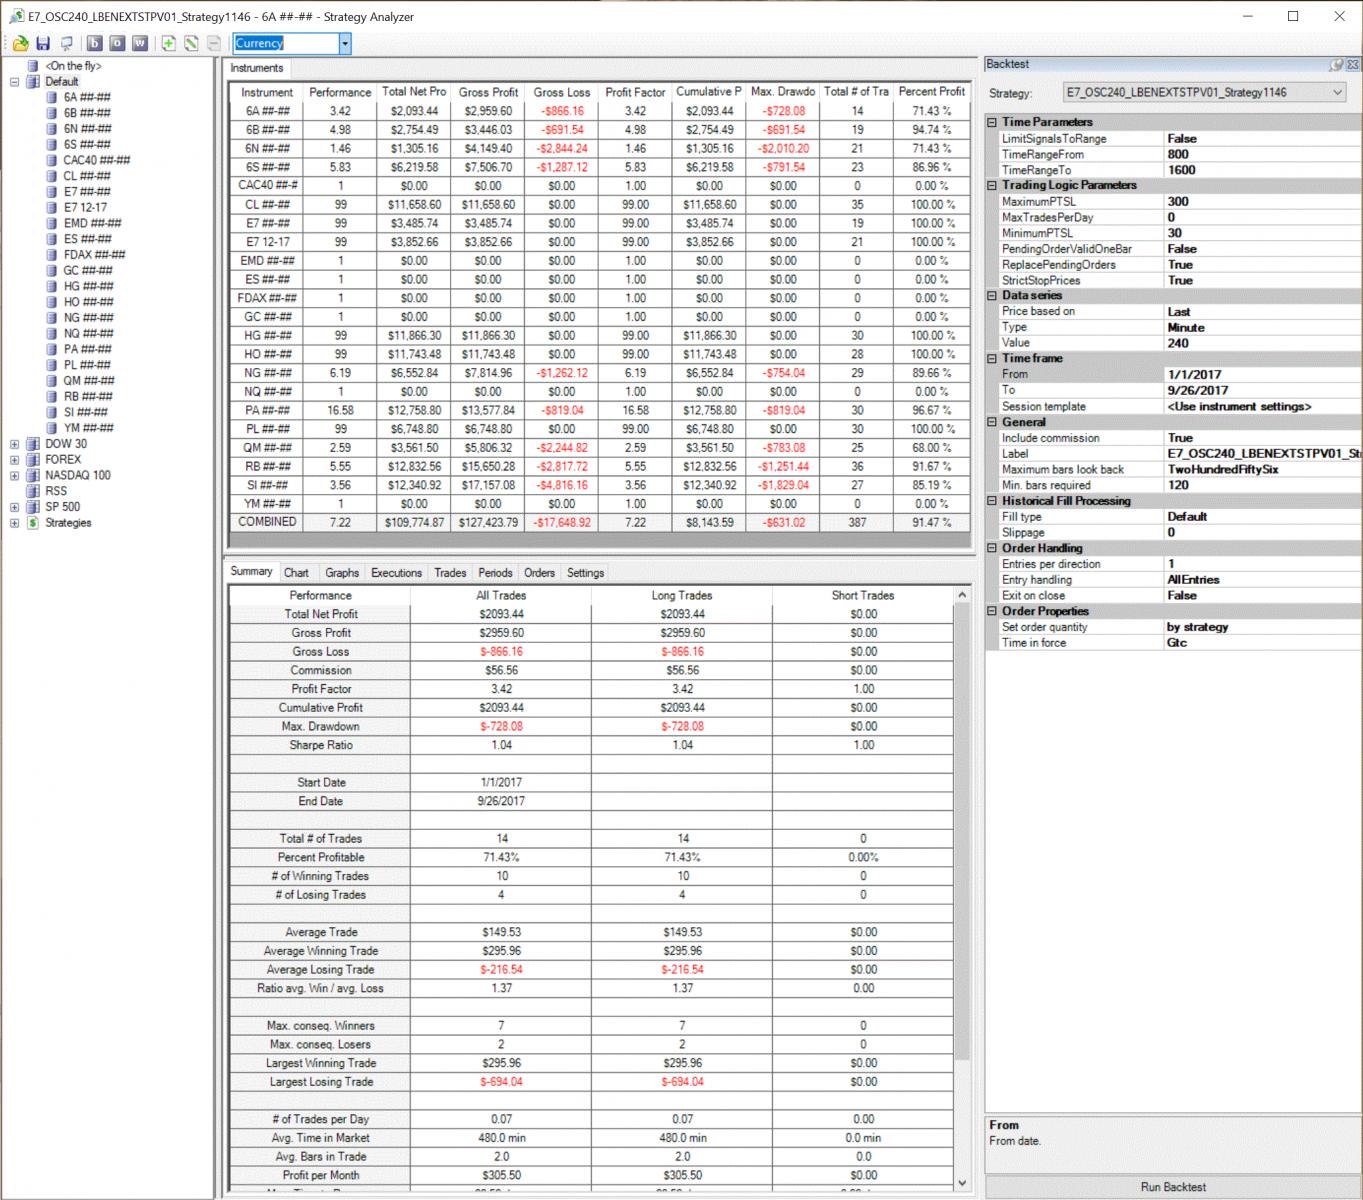
Task: Collapse the Default tree node
Action: point(15,82)
